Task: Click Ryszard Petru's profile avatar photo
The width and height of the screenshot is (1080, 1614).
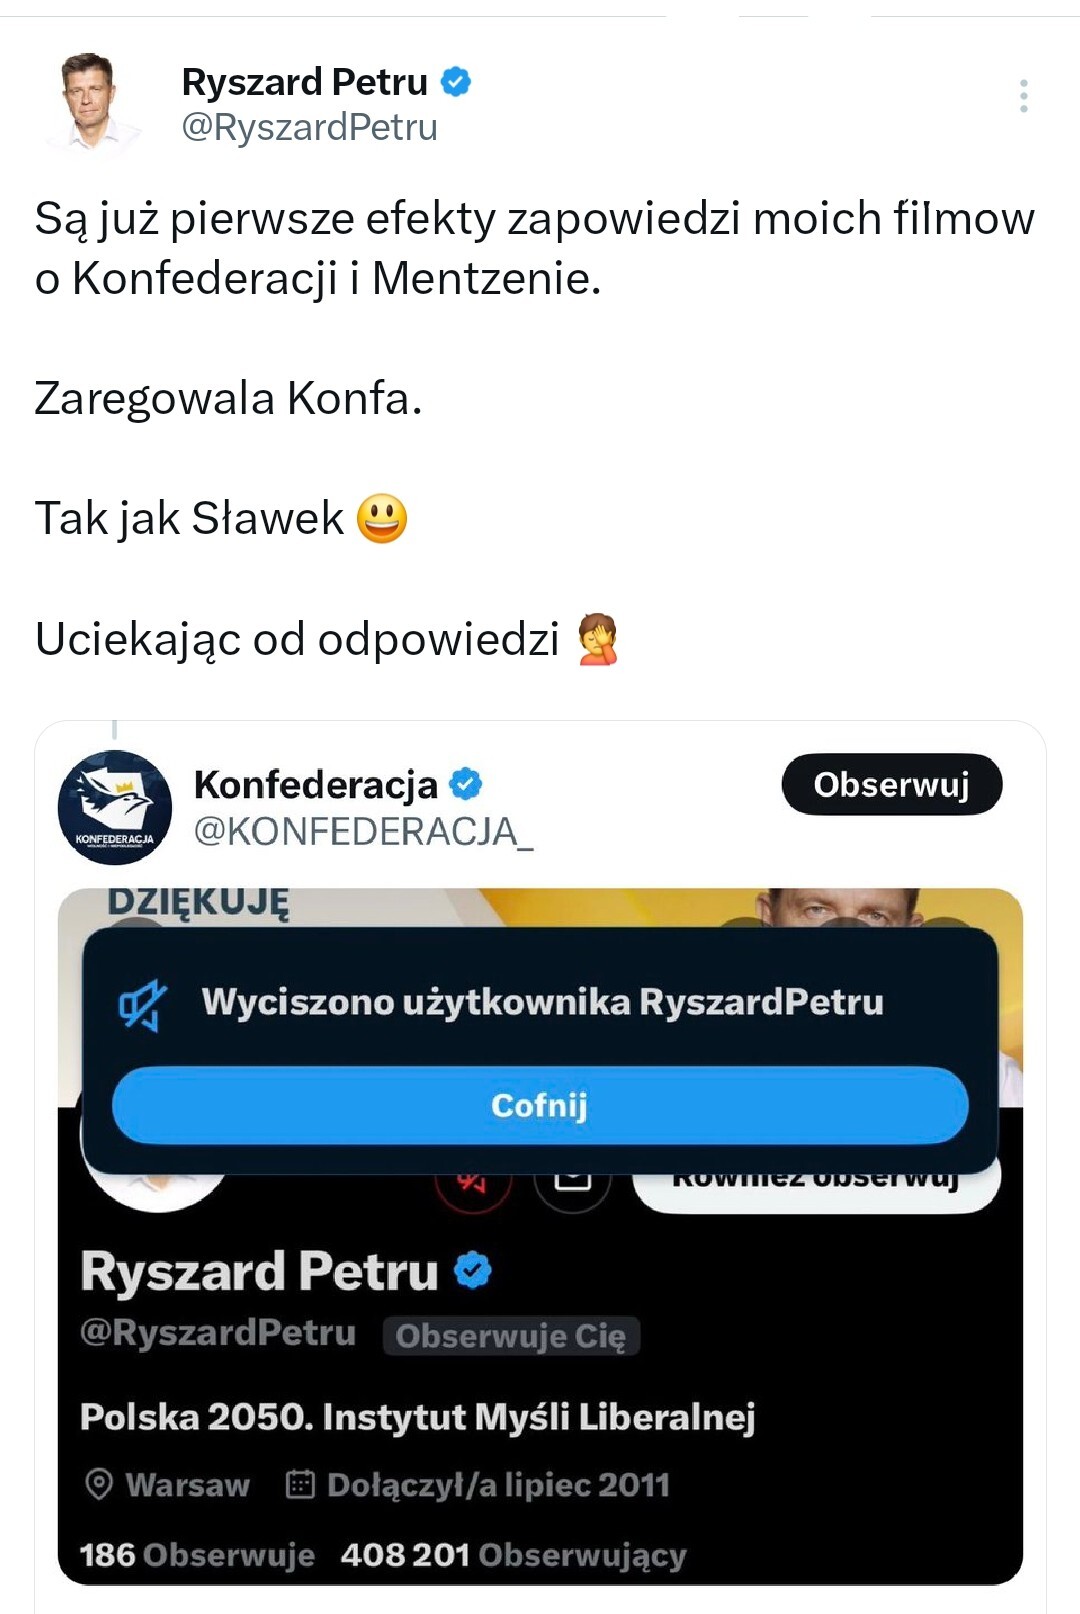Action: (92, 101)
